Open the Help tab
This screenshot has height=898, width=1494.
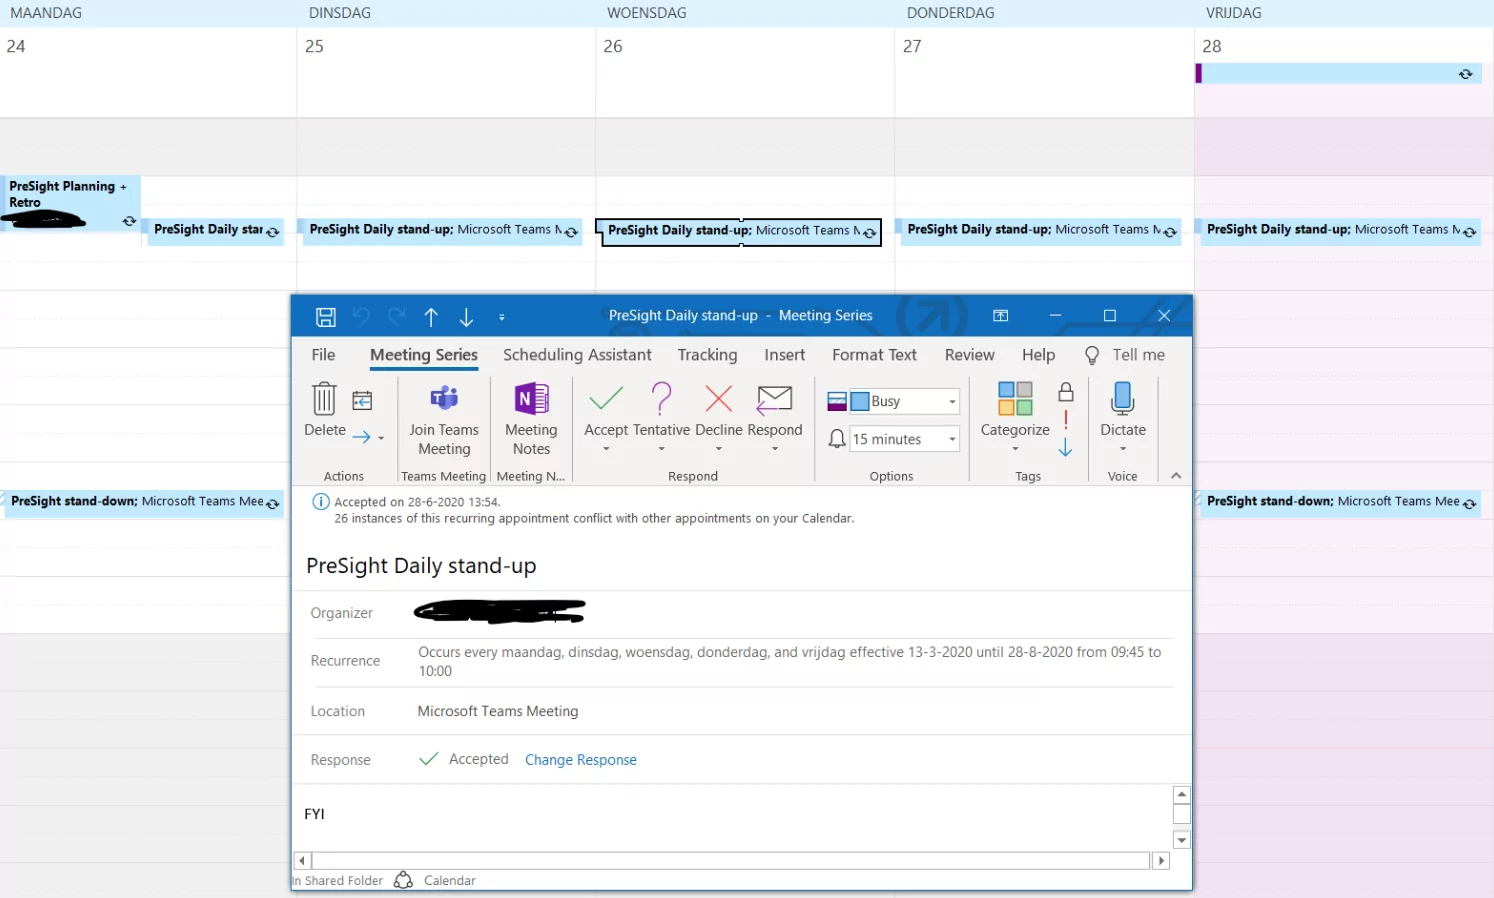coord(1038,355)
